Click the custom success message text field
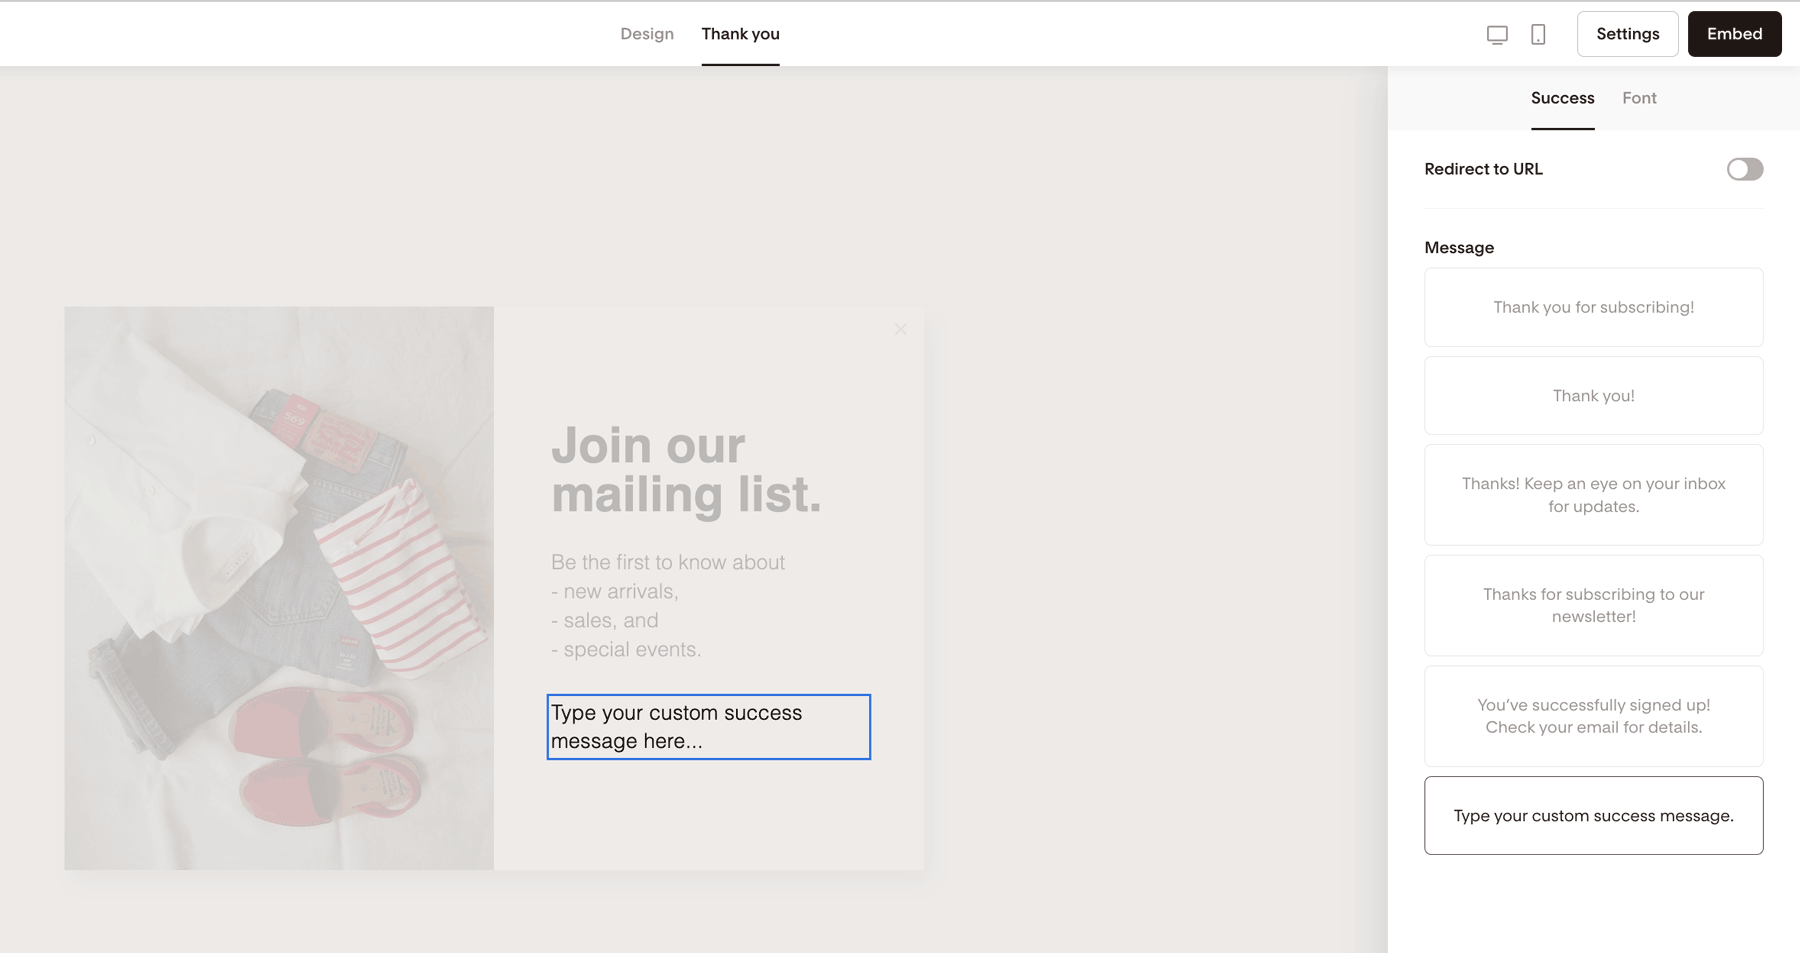This screenshot has height=953, width=1800. coord(709,727)
